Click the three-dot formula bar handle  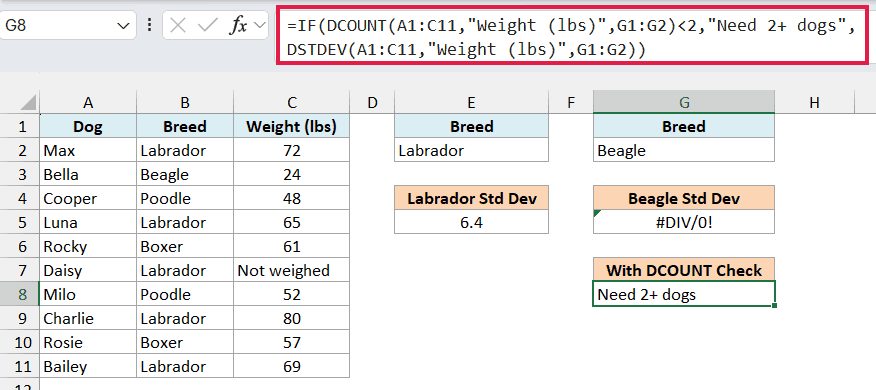(x=149, y=25)
